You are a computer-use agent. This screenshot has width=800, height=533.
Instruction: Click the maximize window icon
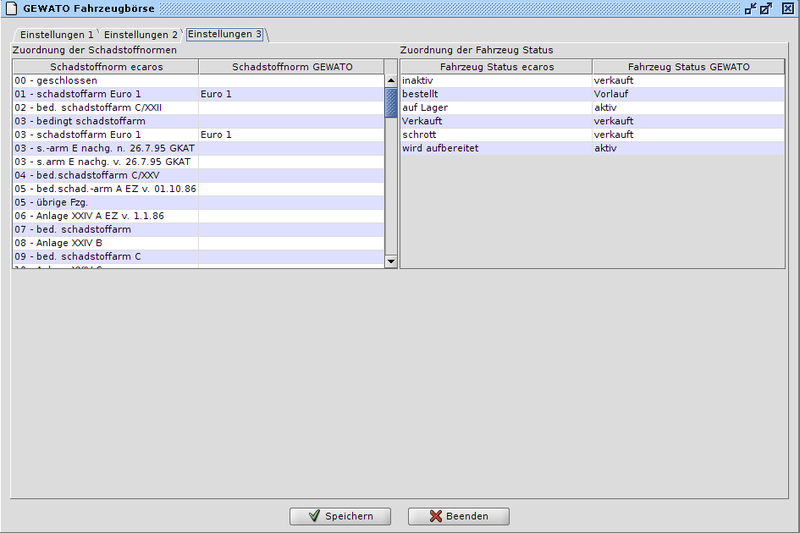pos(767,9)
